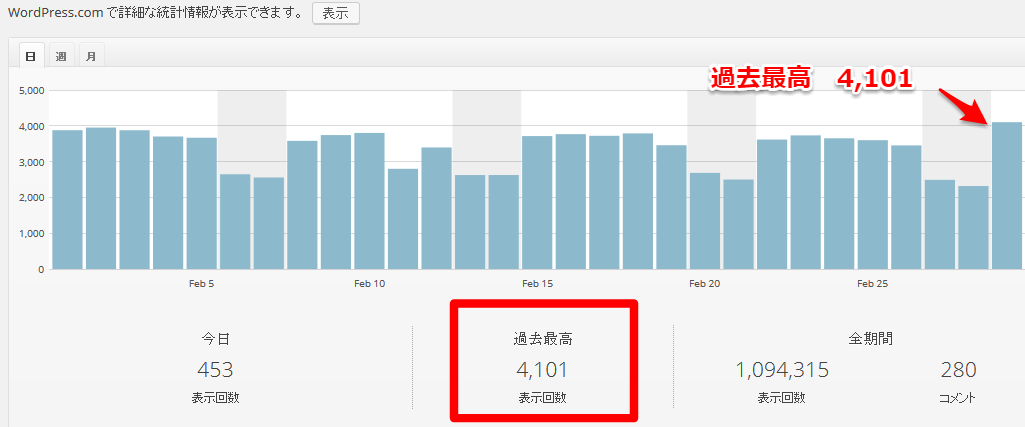Click today's view count of 453
Viewport: 1025px width, 427px height.
tap(215, 370)
